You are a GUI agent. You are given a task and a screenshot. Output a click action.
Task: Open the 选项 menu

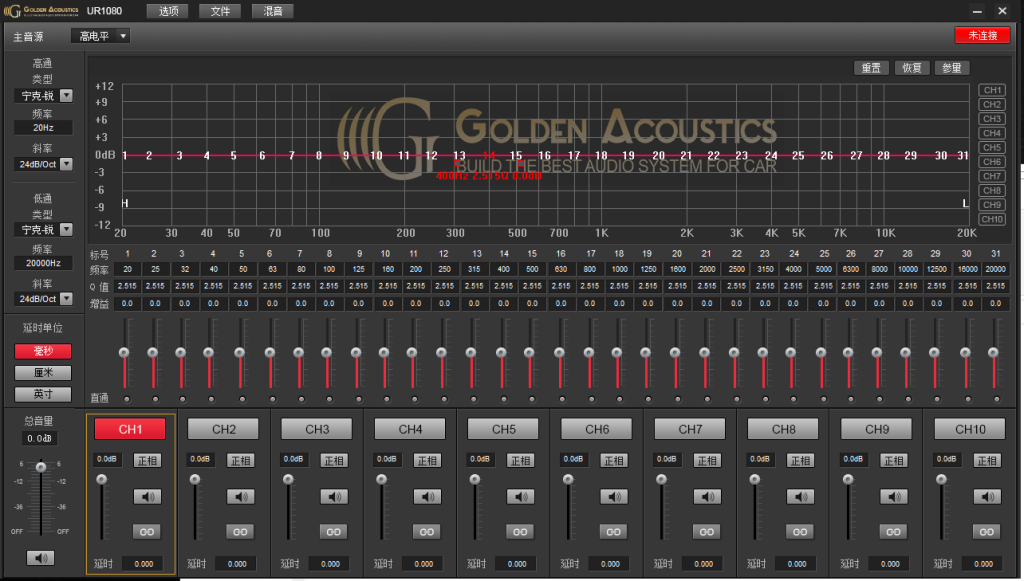coord(168,11)
